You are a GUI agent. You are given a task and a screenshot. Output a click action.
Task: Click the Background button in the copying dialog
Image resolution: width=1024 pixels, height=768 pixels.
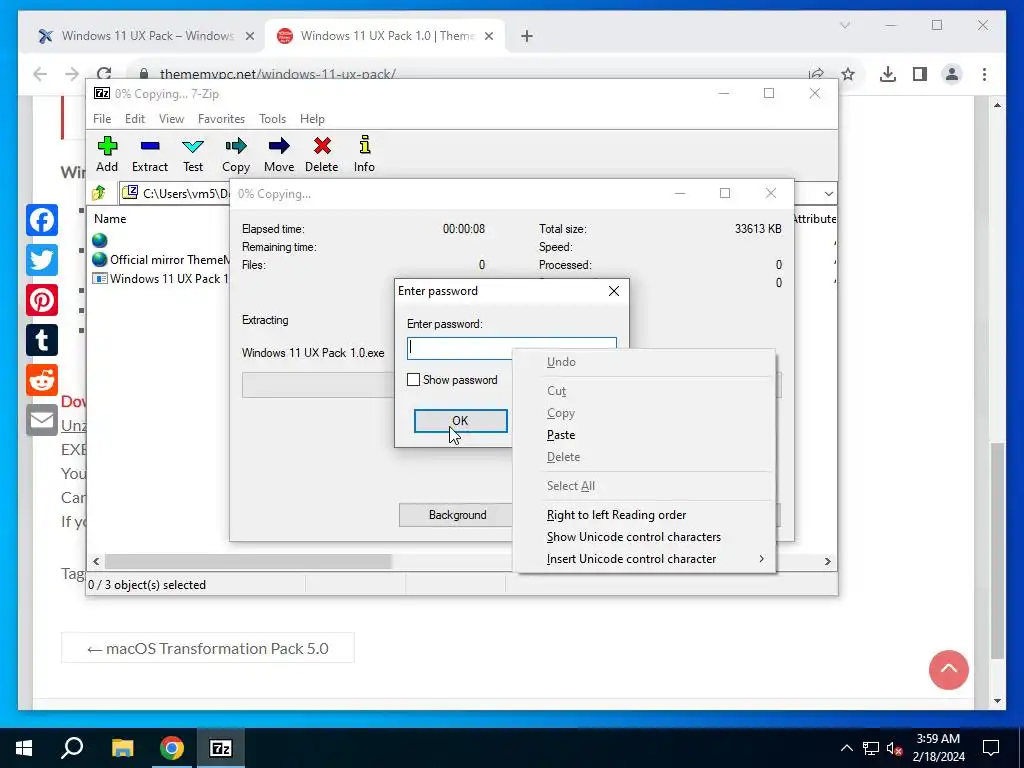click(457, 515)
